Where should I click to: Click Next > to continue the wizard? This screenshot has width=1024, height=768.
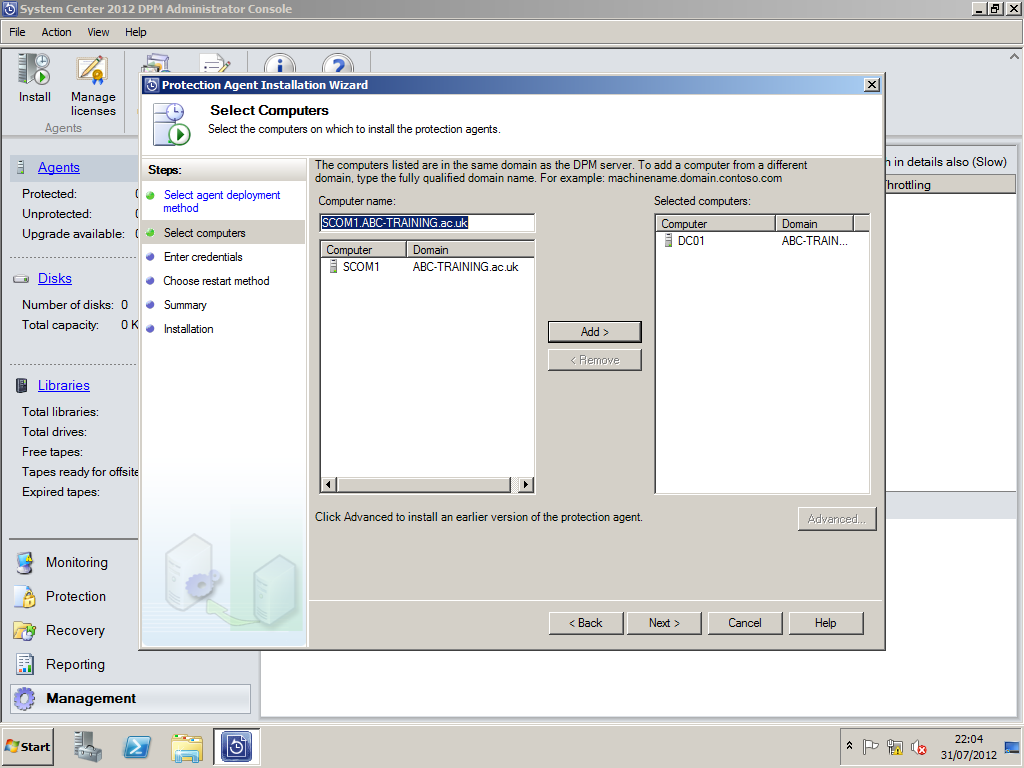tap(664, 623)
